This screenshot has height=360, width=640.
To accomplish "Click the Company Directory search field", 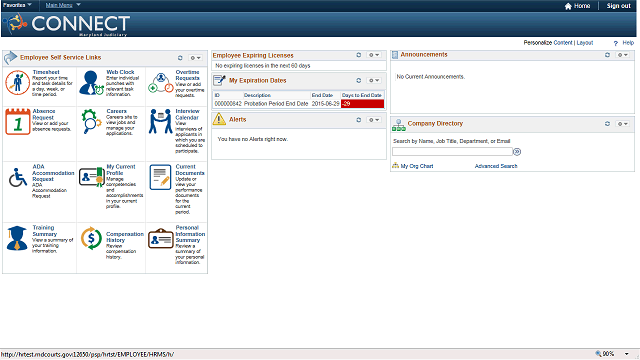I will tap(452, 152).
